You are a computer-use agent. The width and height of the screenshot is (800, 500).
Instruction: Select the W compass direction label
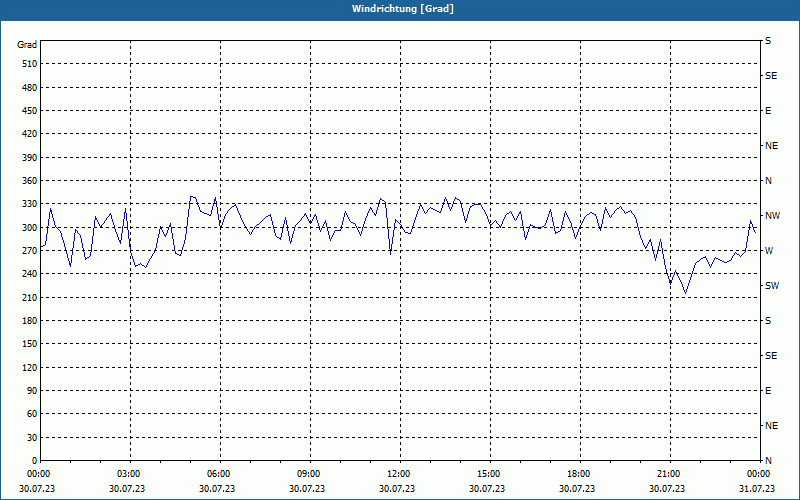[x=769, y=251]
